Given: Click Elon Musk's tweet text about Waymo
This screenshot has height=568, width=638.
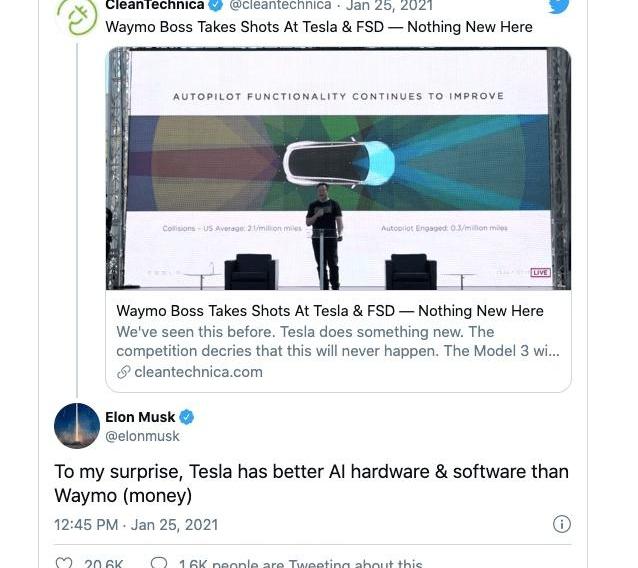Looking at the screenshot, I should [311, 483].
